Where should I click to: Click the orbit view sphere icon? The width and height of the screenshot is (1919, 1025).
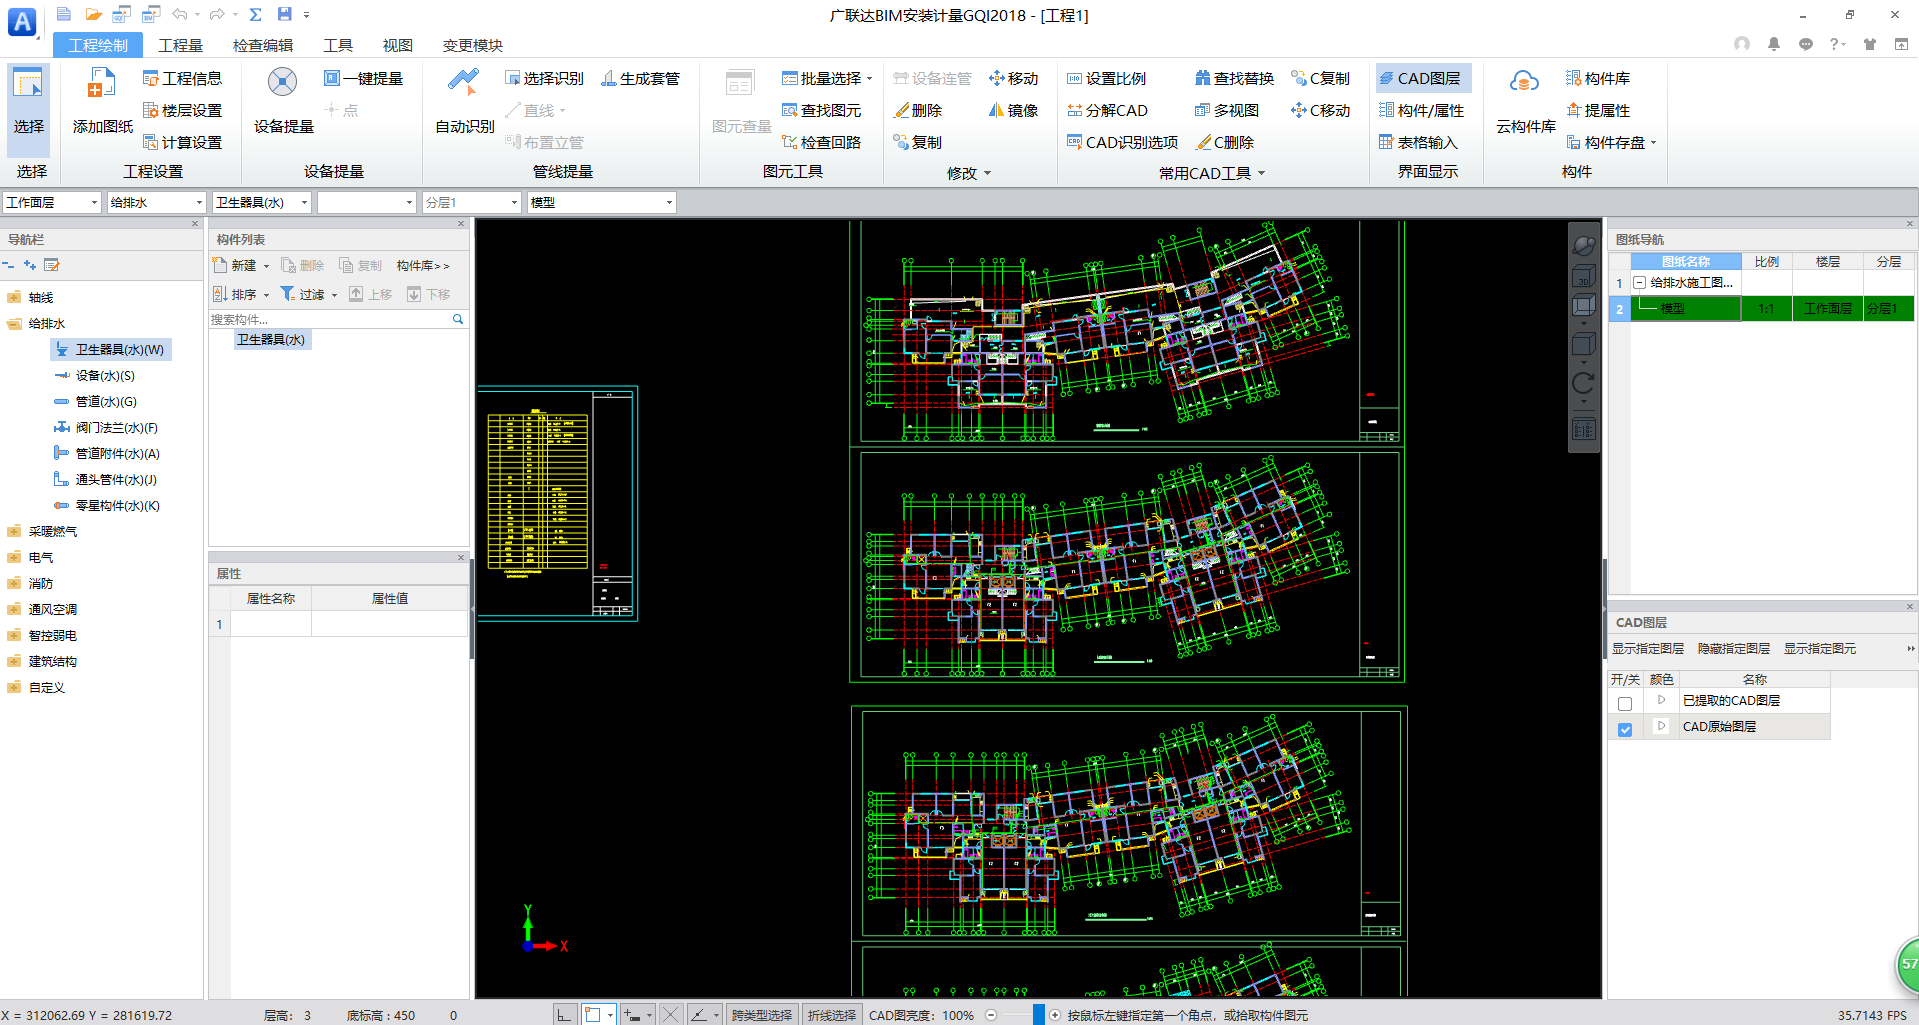click(1584, 245)
